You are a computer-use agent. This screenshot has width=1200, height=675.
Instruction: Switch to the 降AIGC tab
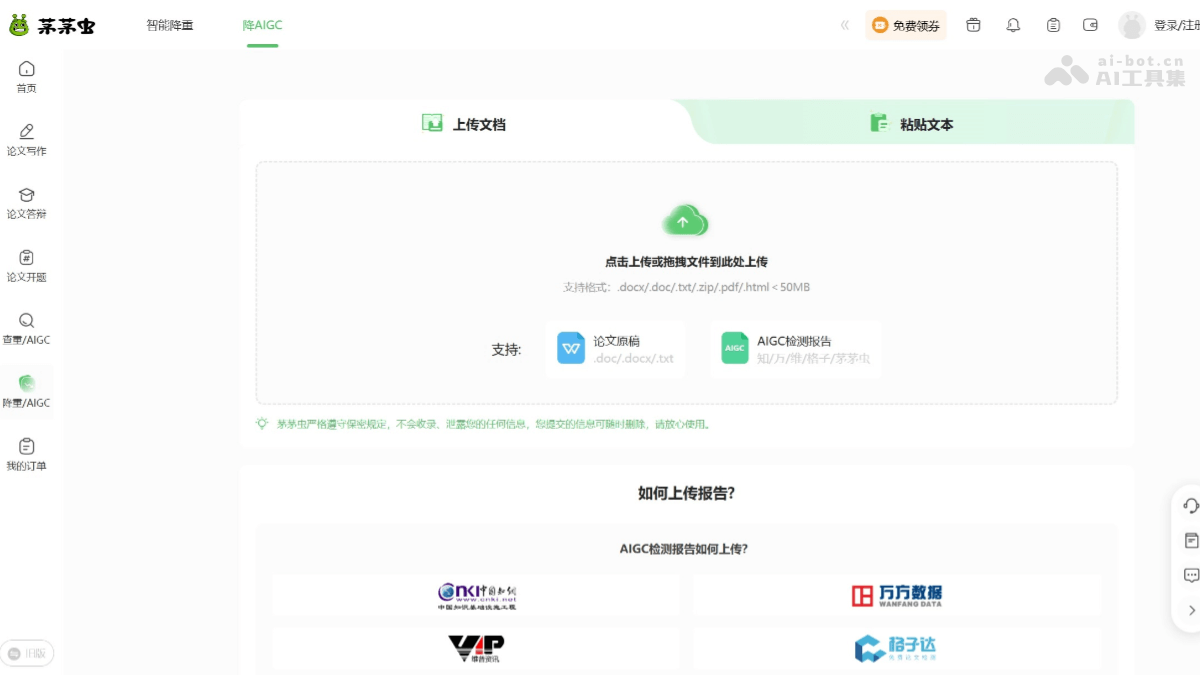click(263, 25)
